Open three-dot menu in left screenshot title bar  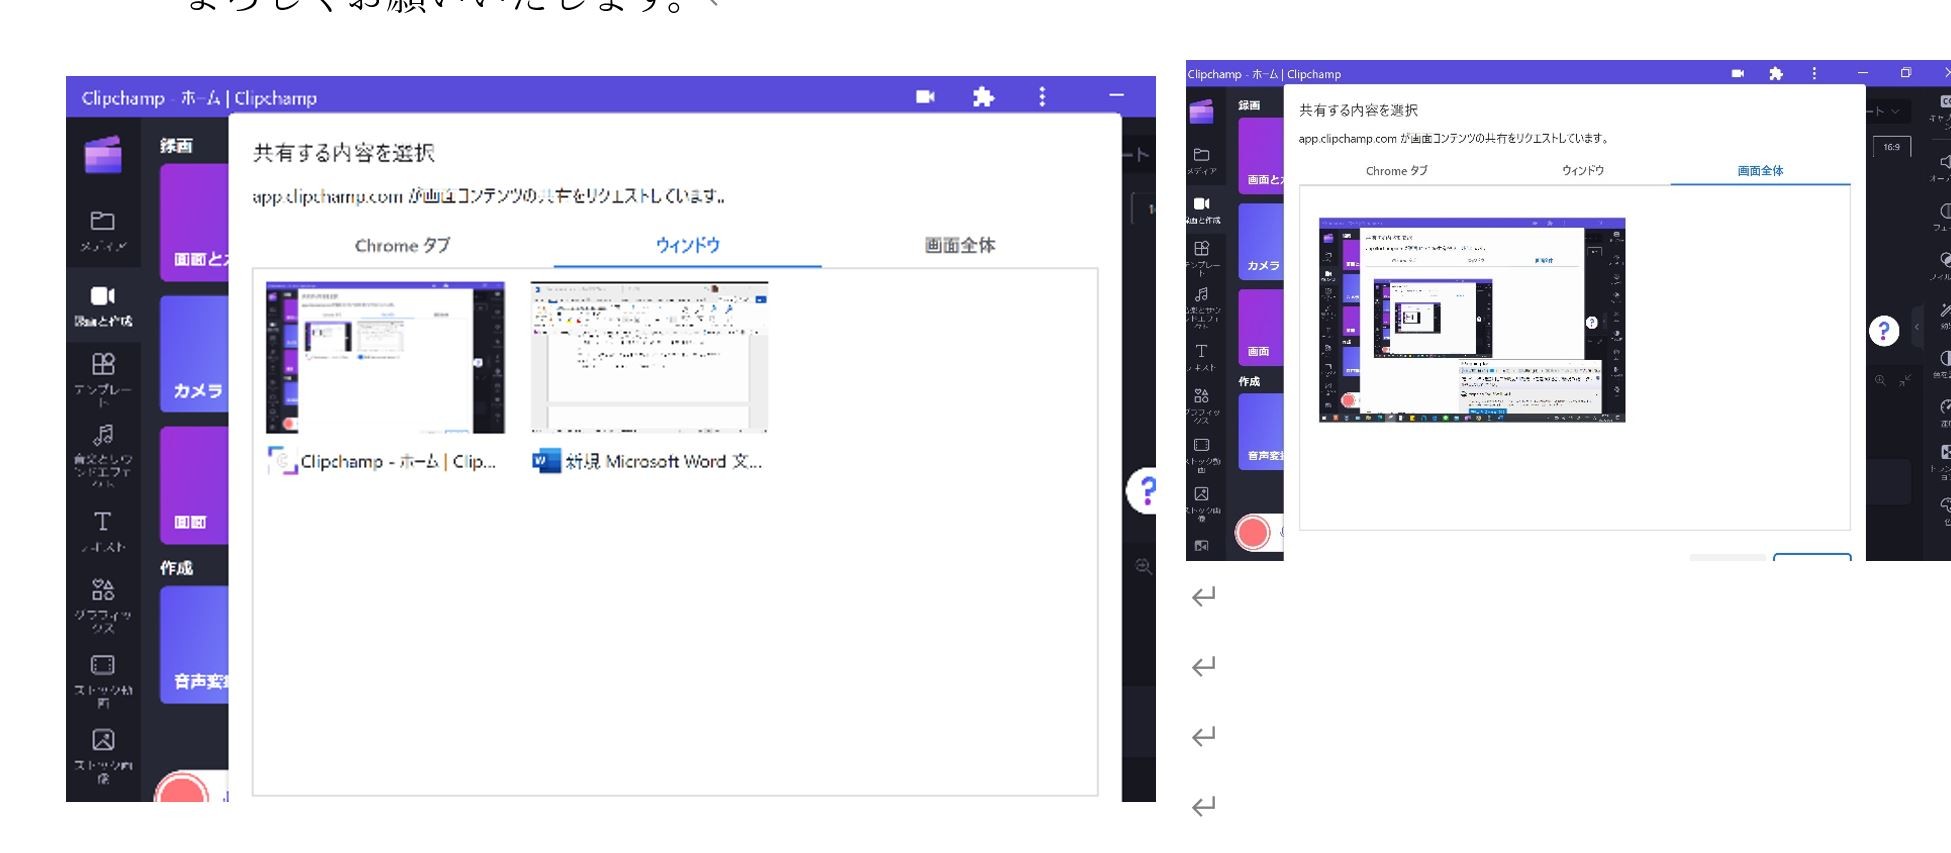click(1042, 96)
